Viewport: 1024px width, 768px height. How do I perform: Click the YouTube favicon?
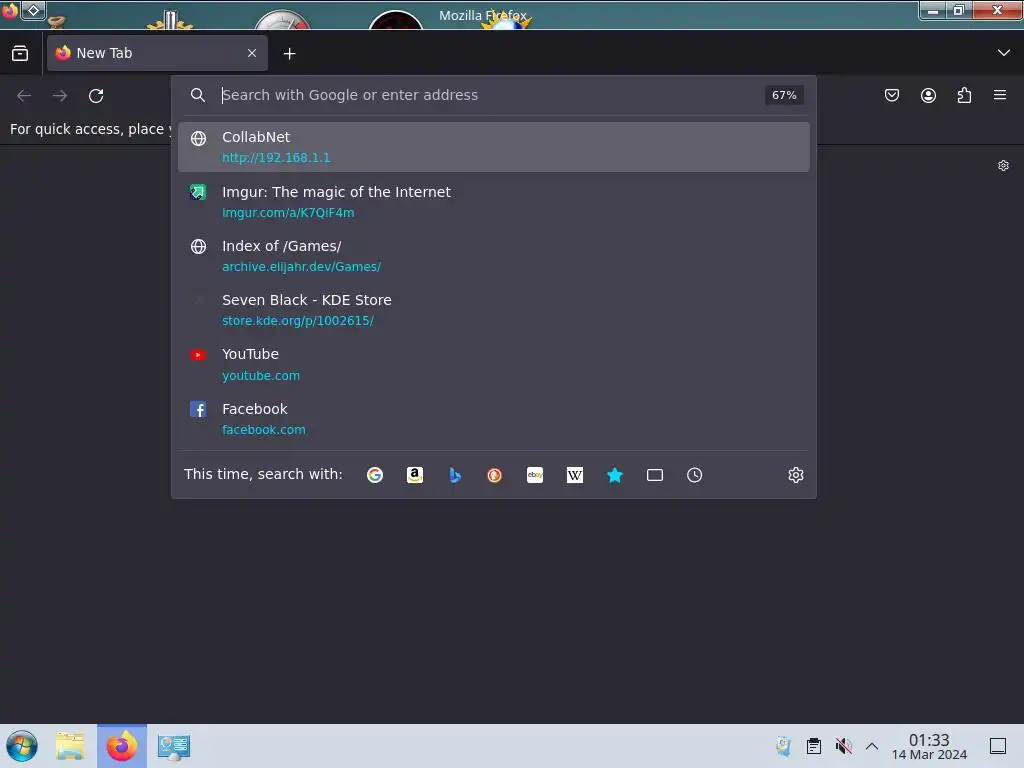[198, 355]
